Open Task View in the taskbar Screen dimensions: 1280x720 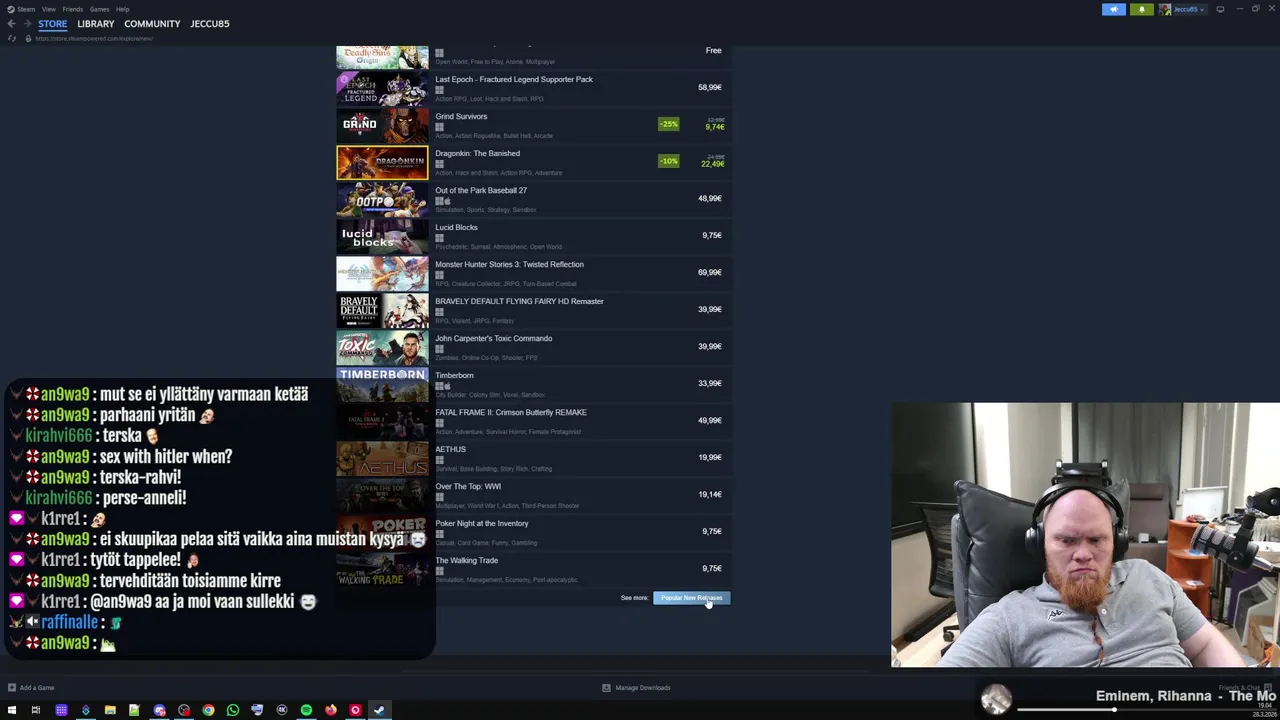36,710
